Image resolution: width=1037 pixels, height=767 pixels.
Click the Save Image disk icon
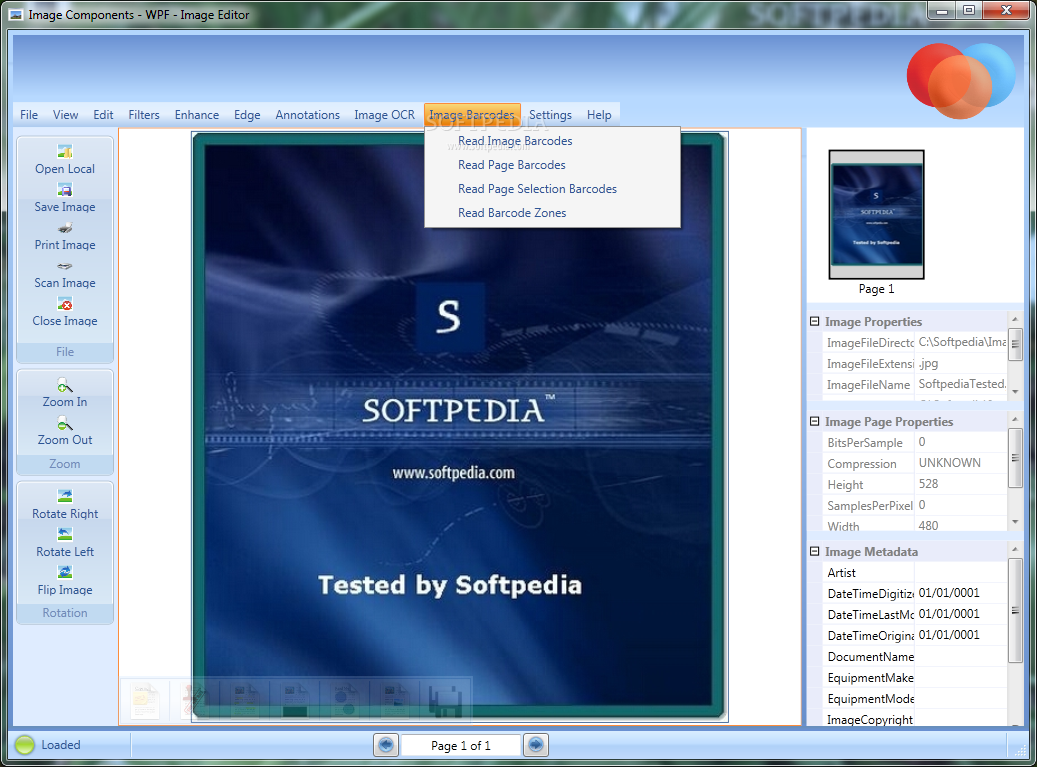coord(65,190)
